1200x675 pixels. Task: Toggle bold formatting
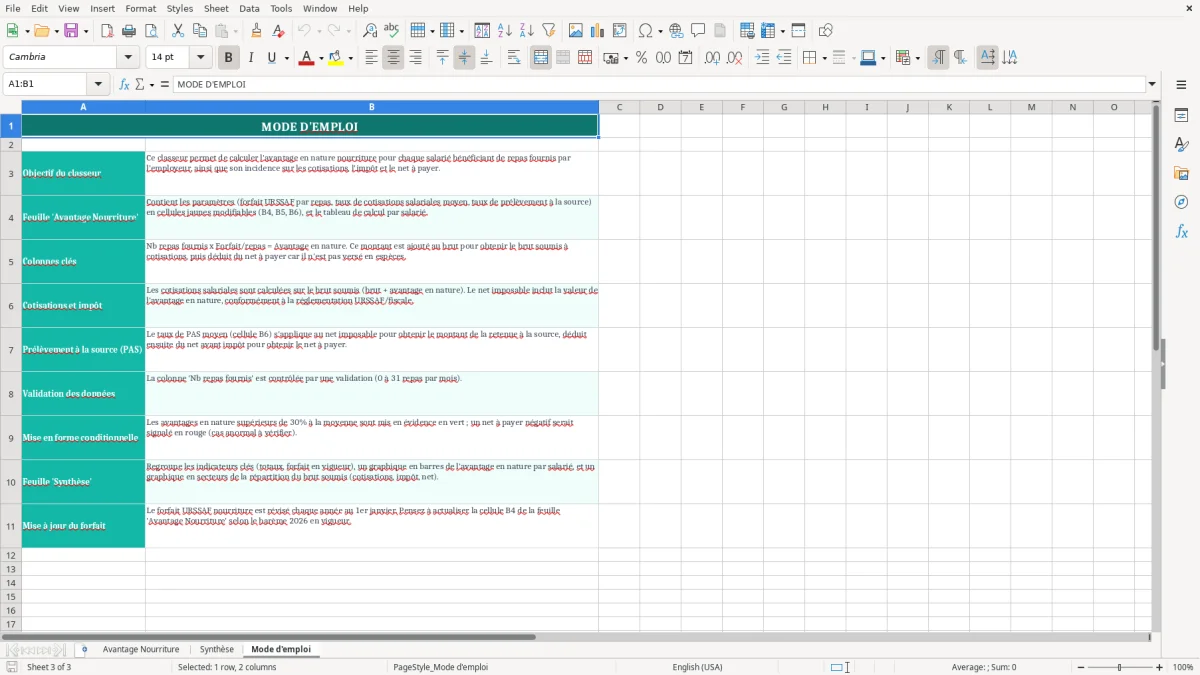228,58
